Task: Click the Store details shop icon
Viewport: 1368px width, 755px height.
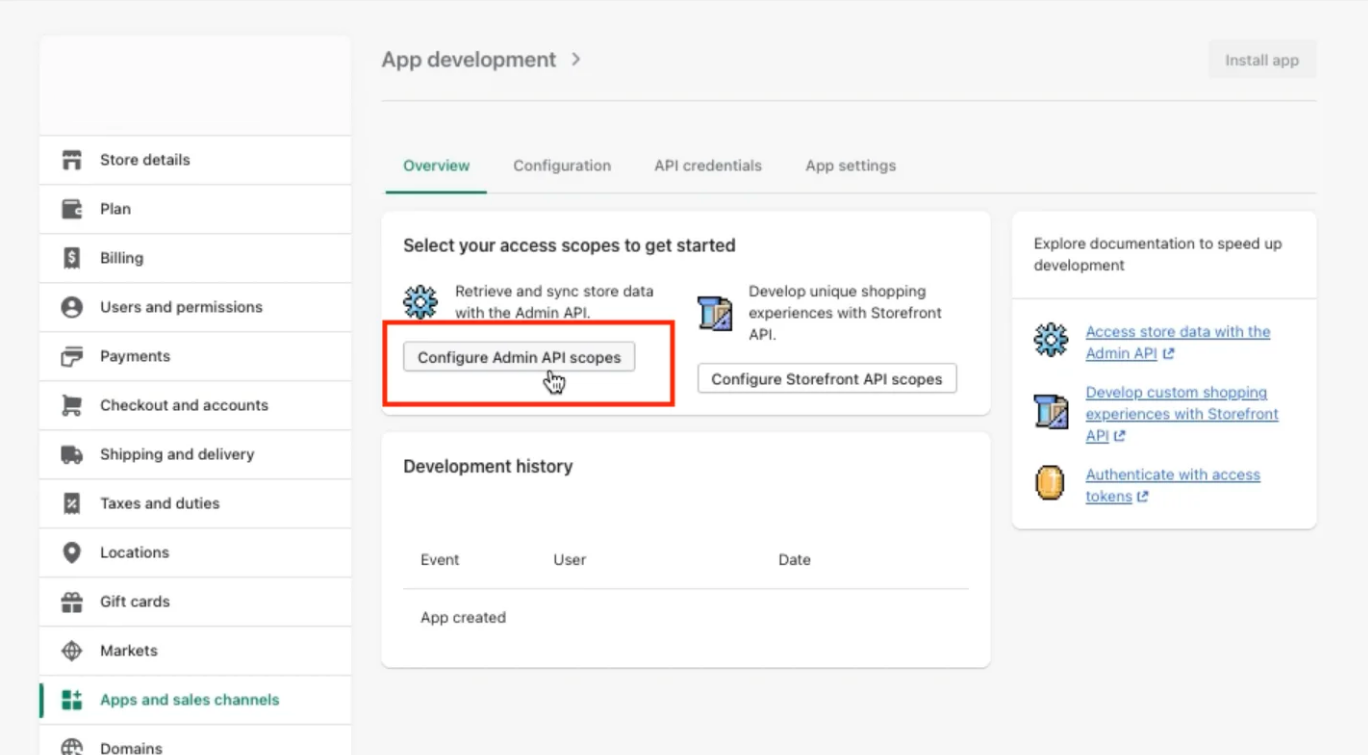Action: pos(72,160)
